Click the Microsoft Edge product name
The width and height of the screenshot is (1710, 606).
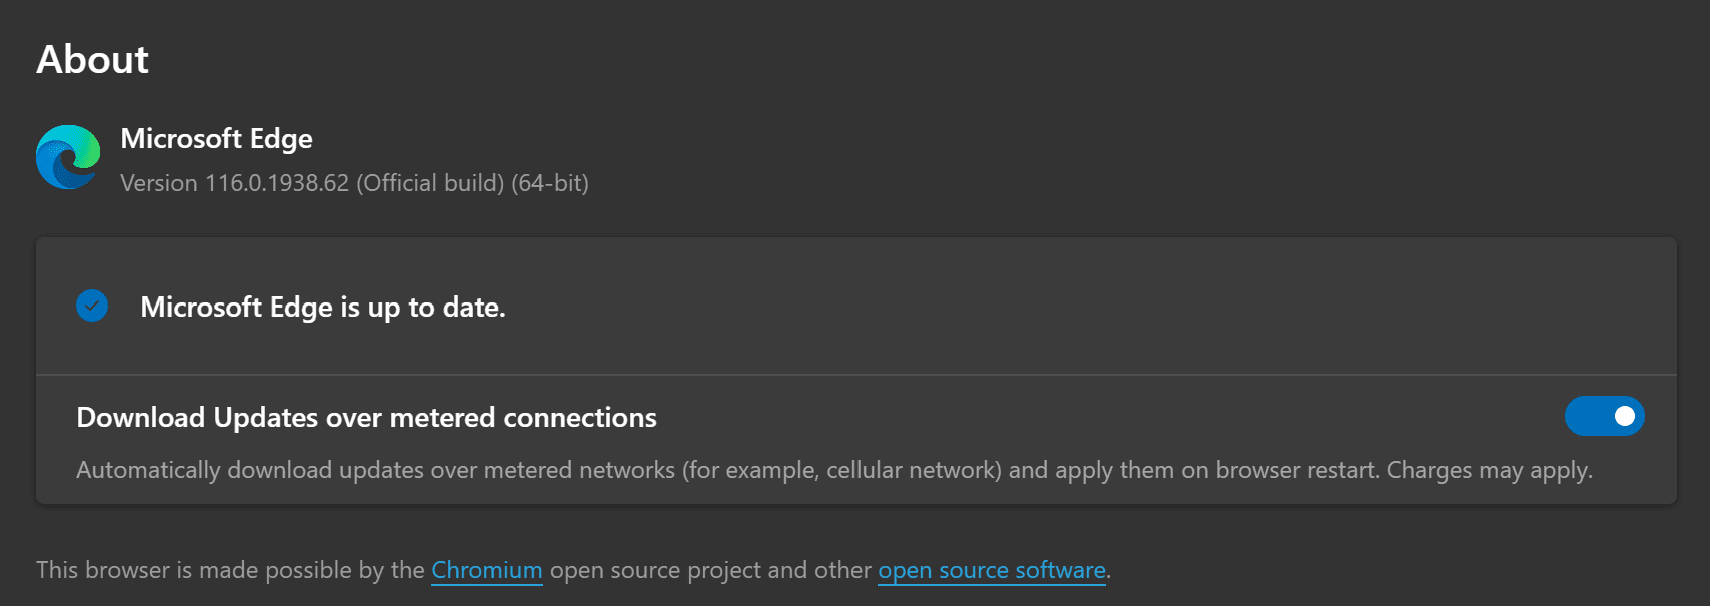pos(216,139)
